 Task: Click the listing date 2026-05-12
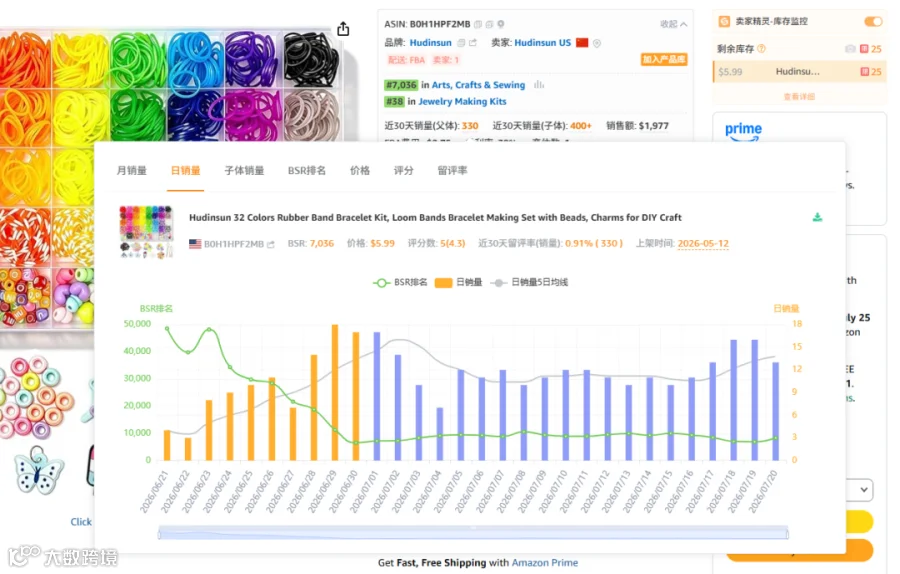click(x=703, y=243)
